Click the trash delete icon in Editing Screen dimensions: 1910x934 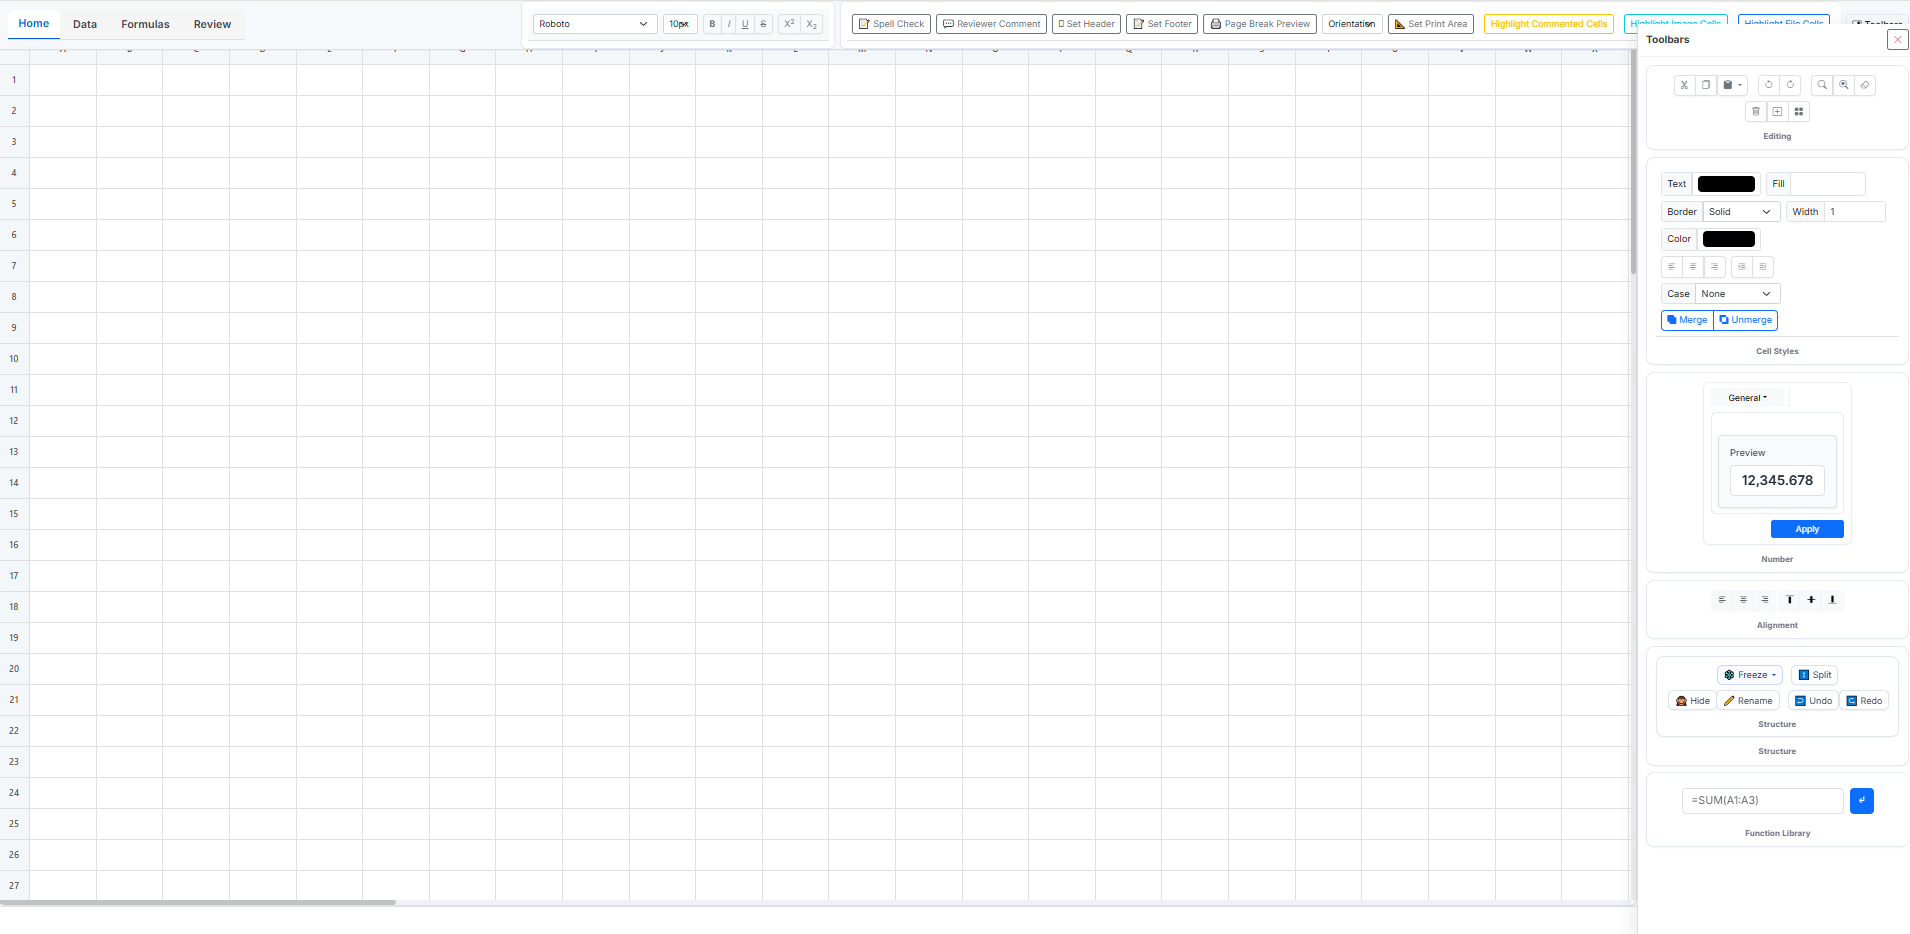tap(1756, 112)
